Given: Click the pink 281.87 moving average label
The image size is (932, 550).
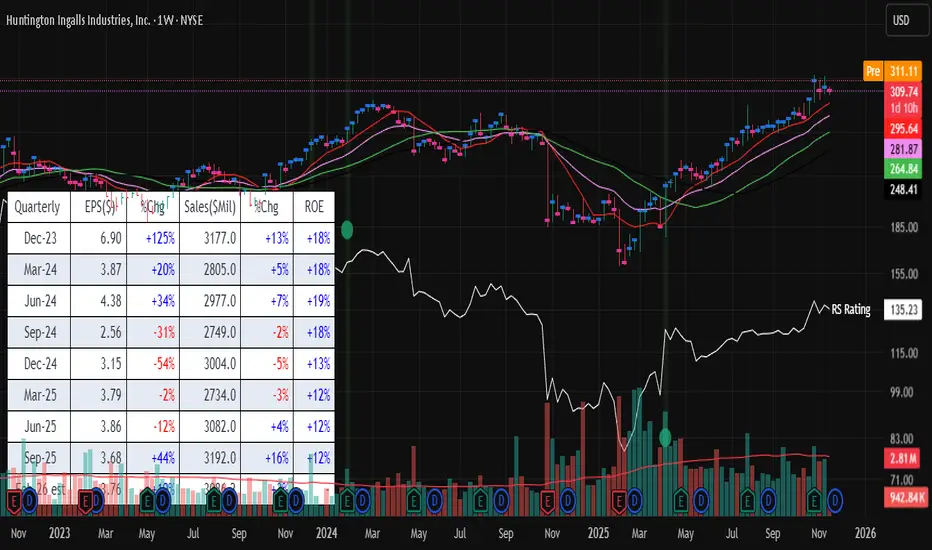Looking at the screenshot, I should click(x=905, y=149).
